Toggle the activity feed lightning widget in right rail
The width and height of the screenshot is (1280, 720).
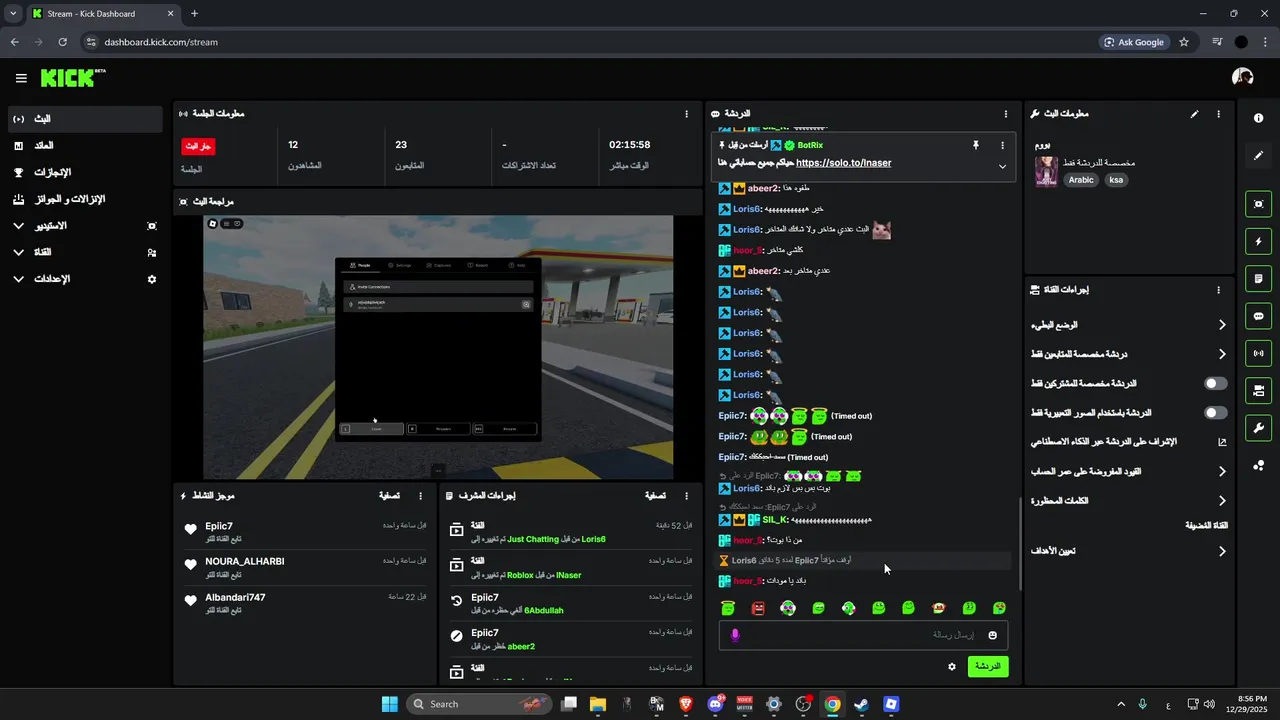coord(1258,241)
